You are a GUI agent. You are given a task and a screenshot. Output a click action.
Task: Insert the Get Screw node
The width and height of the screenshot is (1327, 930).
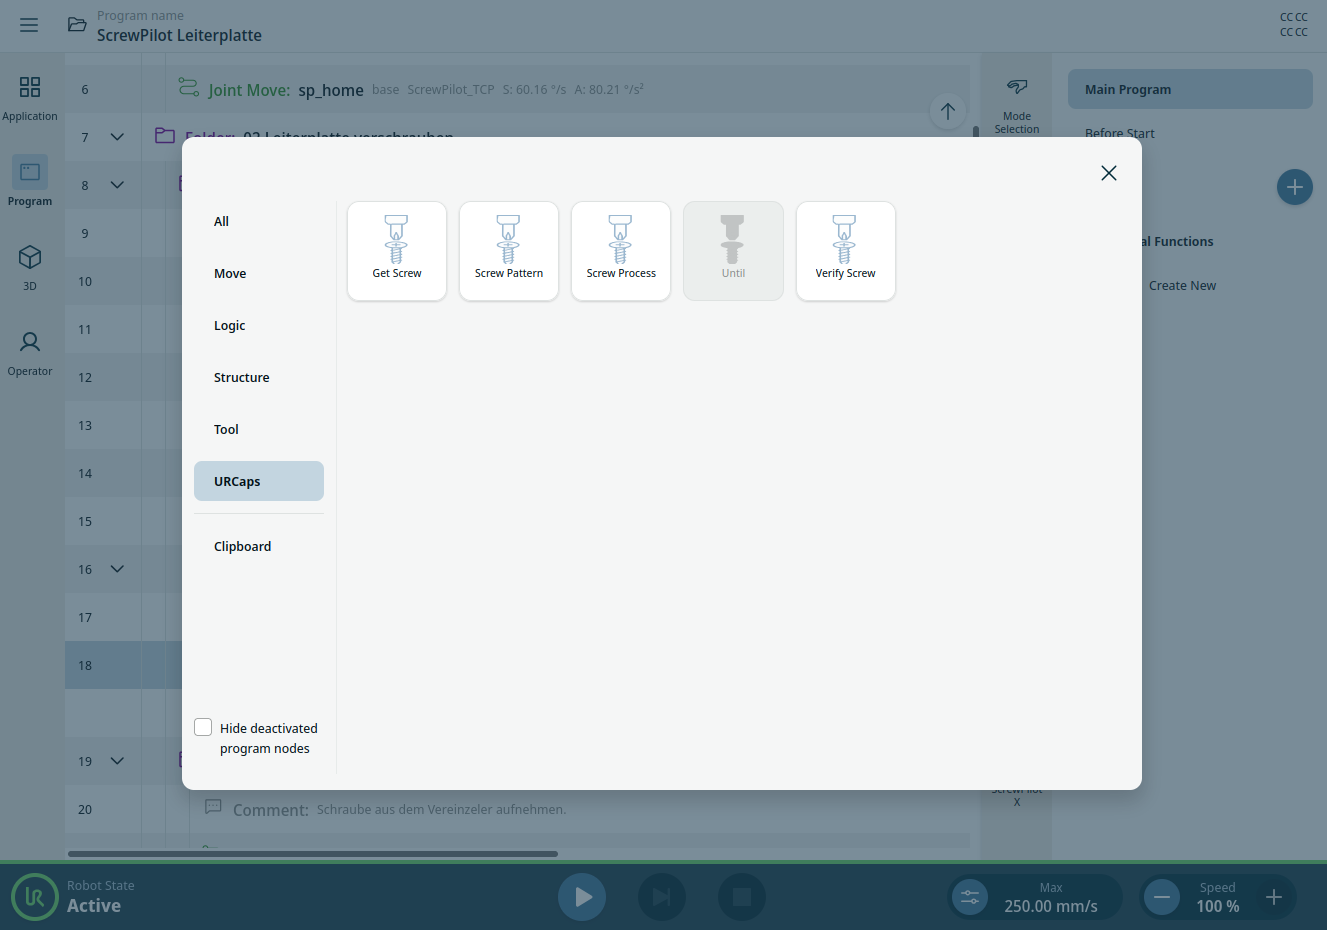pyautogui.click(x=397, y=251)
